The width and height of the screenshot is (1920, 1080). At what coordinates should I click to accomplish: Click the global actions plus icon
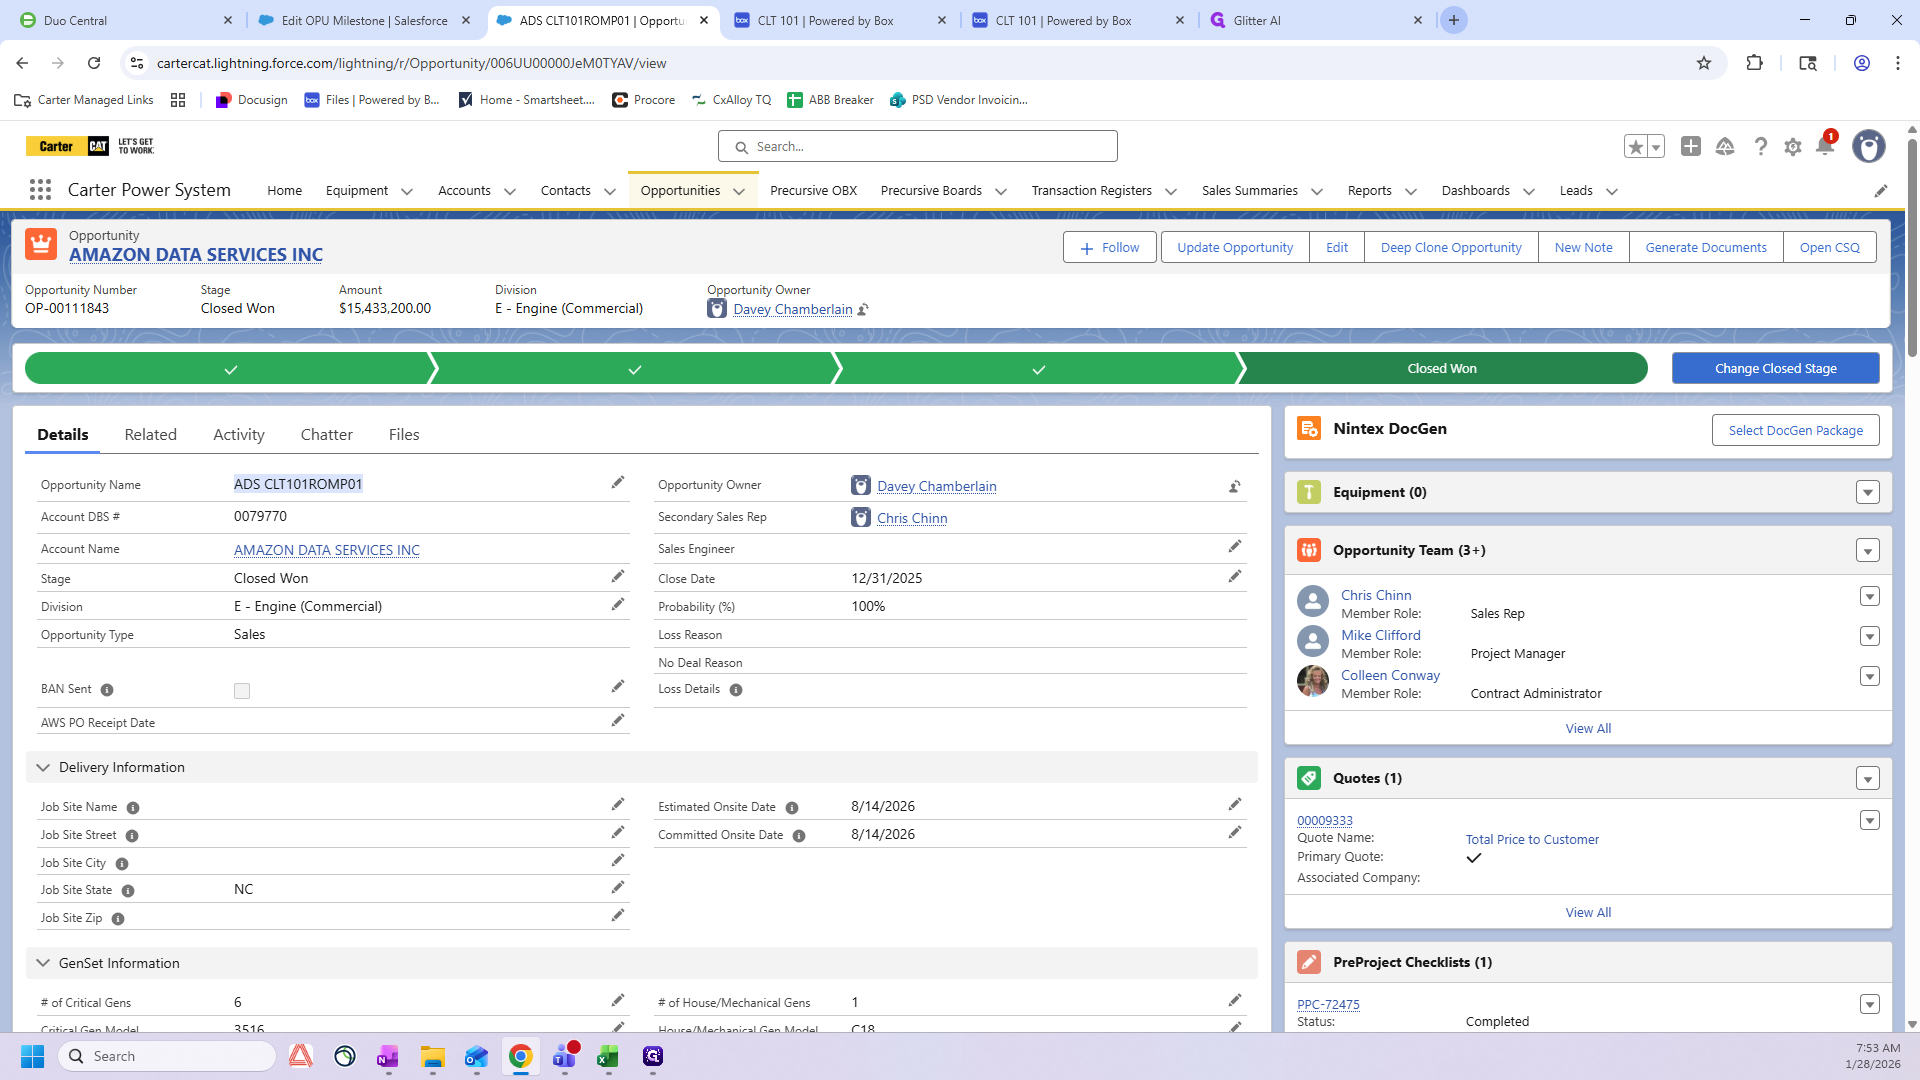1691,147
